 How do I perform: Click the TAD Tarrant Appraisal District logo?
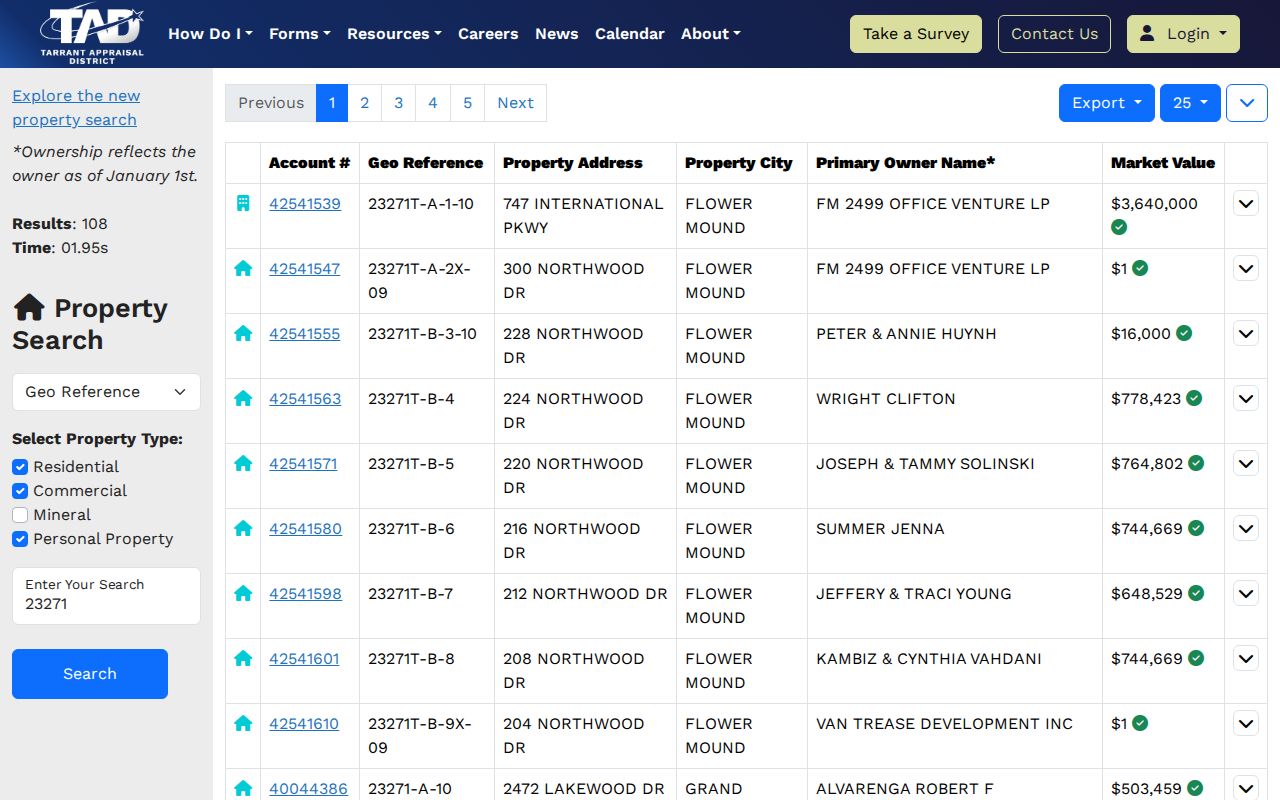point(92,34)
